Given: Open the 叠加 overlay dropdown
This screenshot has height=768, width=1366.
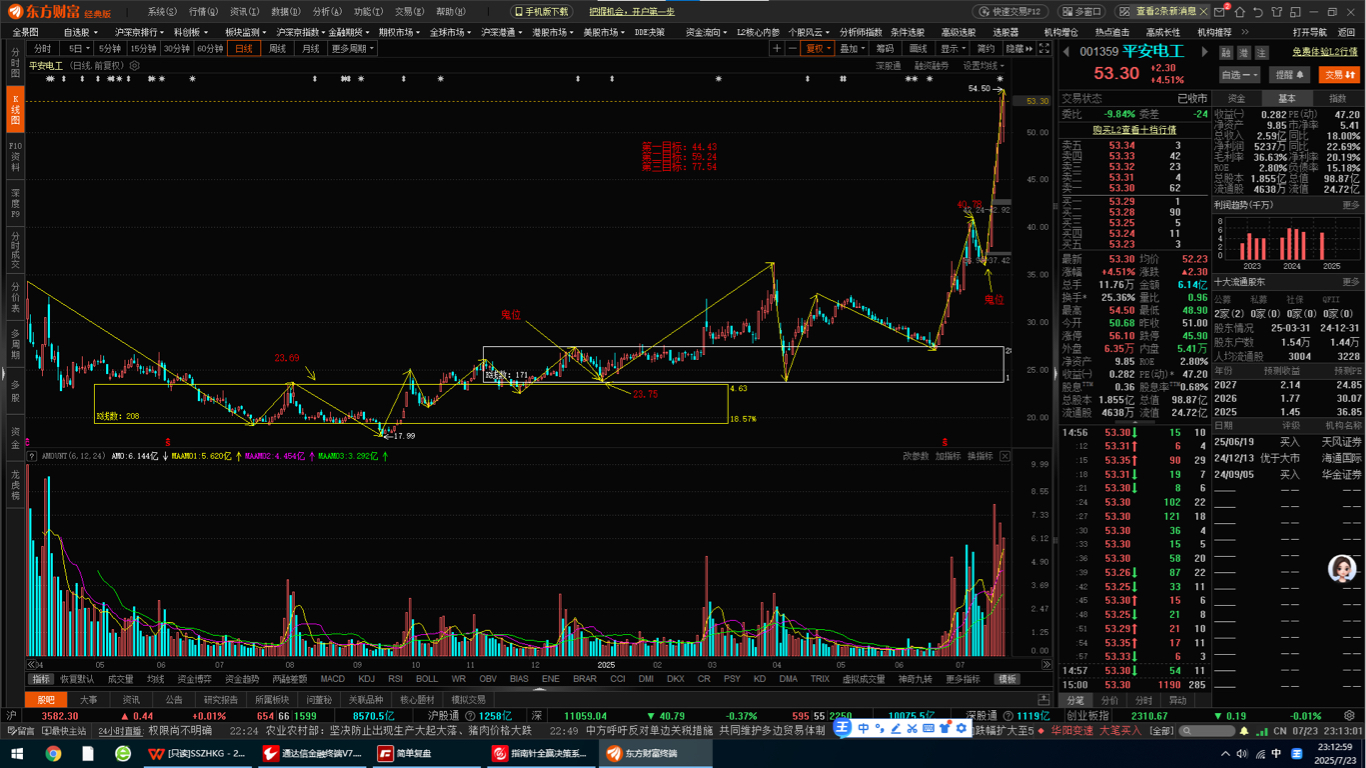Looking at the screenshot, I should click(852, 48).
